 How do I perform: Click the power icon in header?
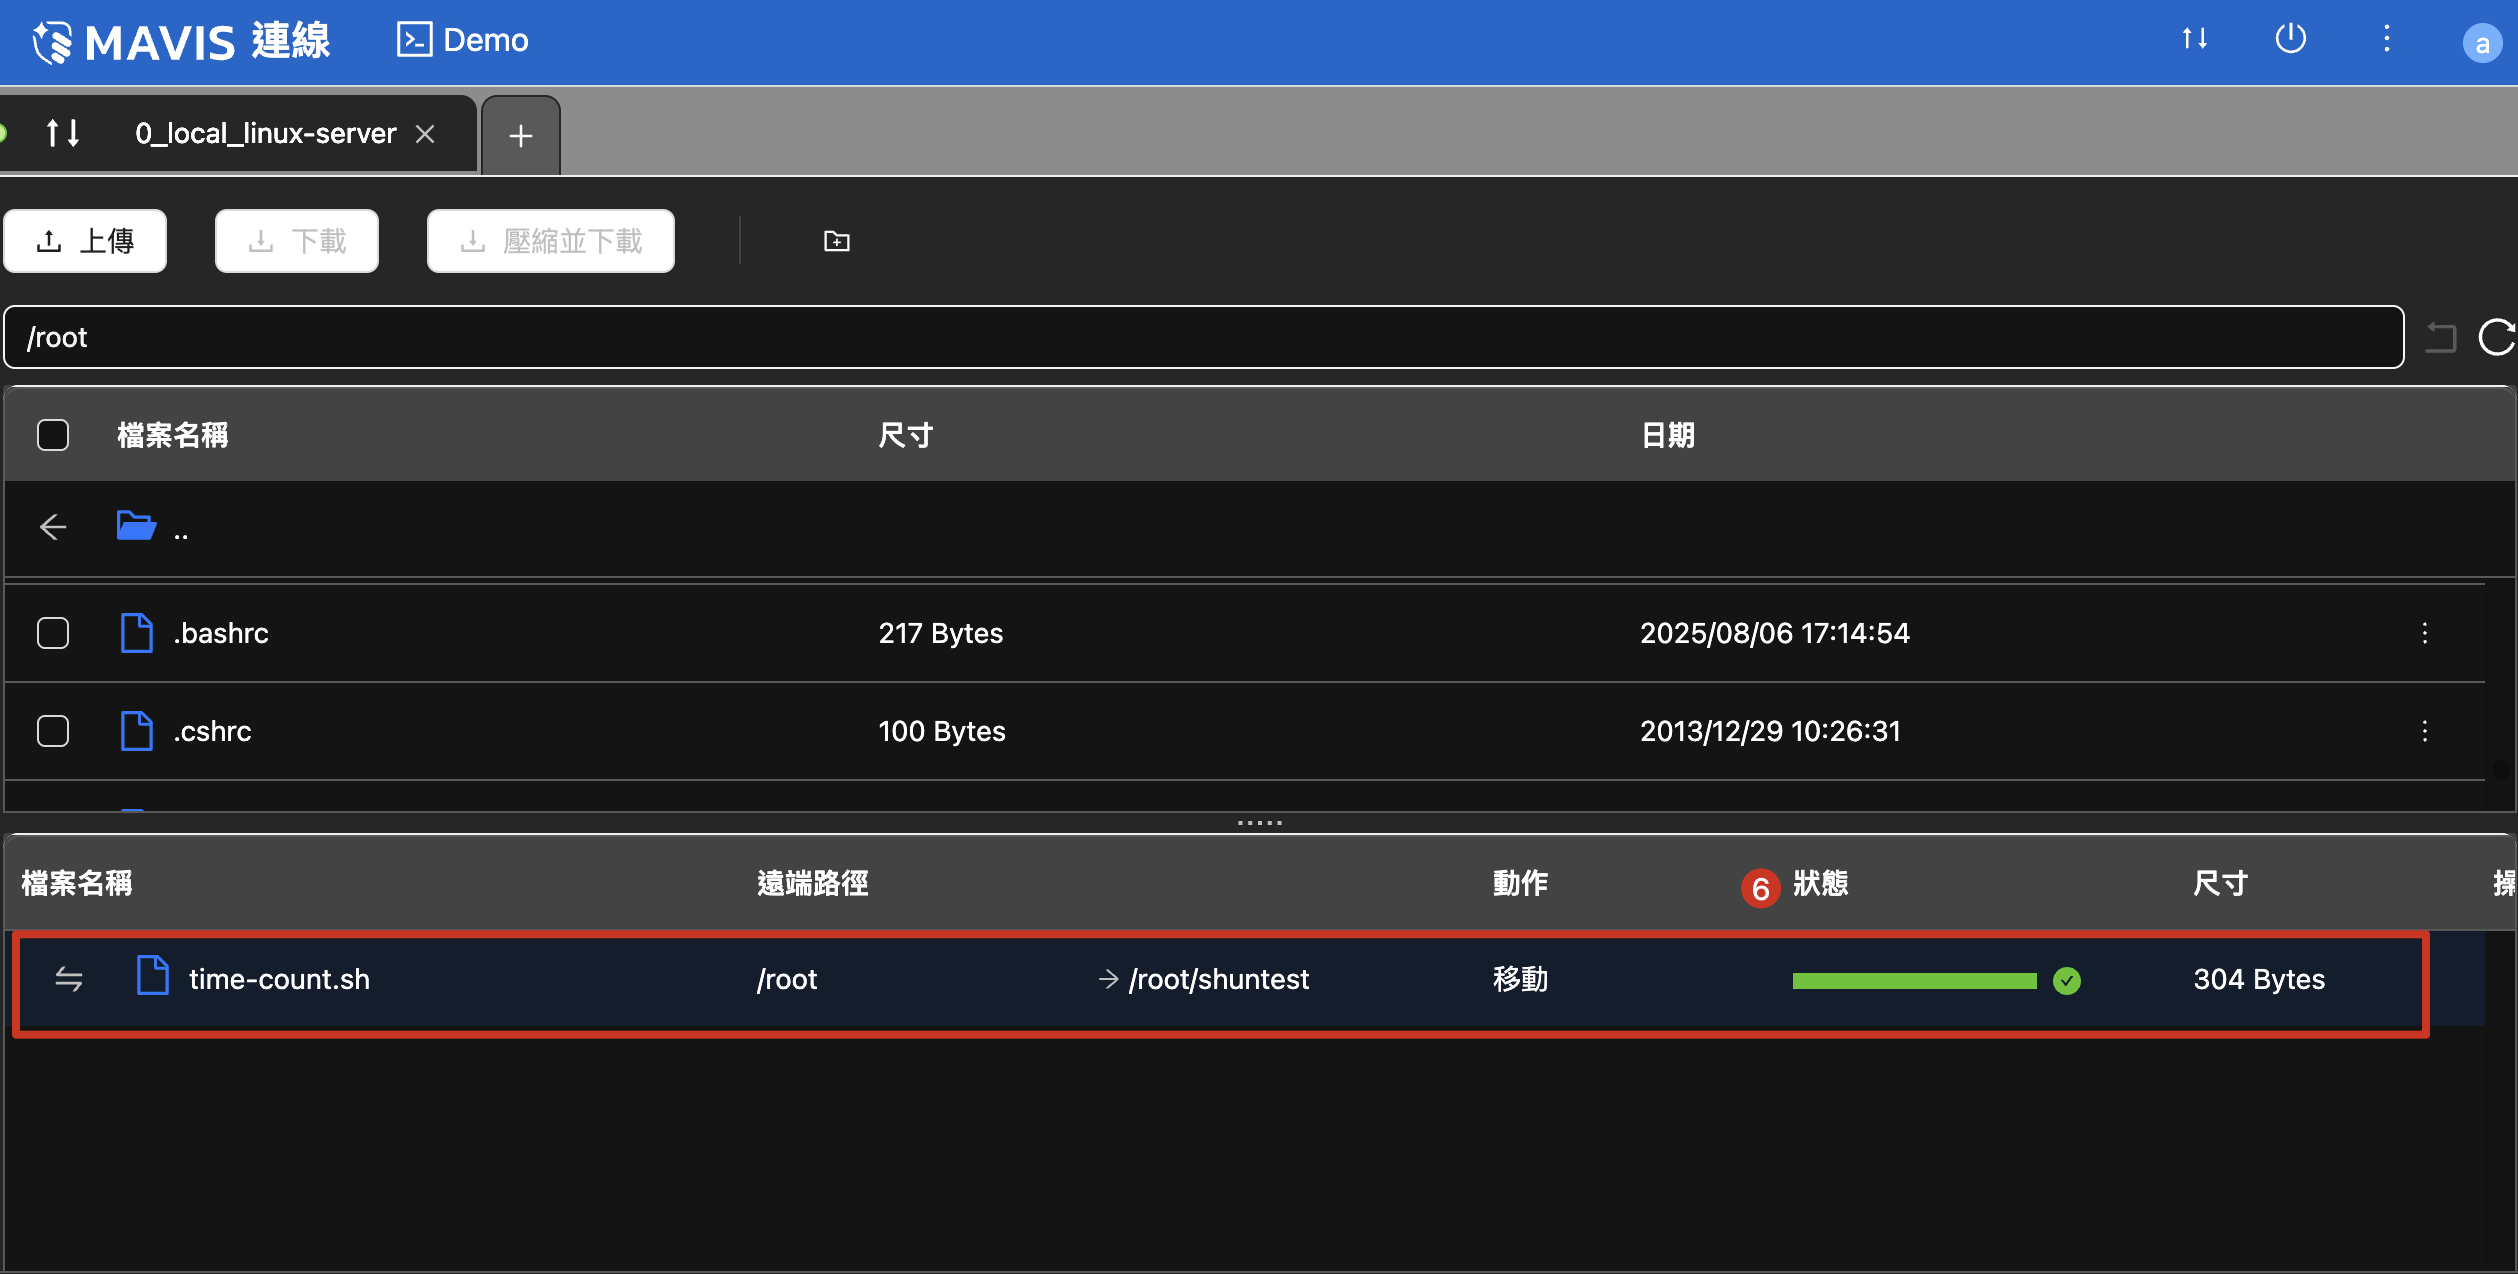pyautogui.click(x=2290, y=39)
